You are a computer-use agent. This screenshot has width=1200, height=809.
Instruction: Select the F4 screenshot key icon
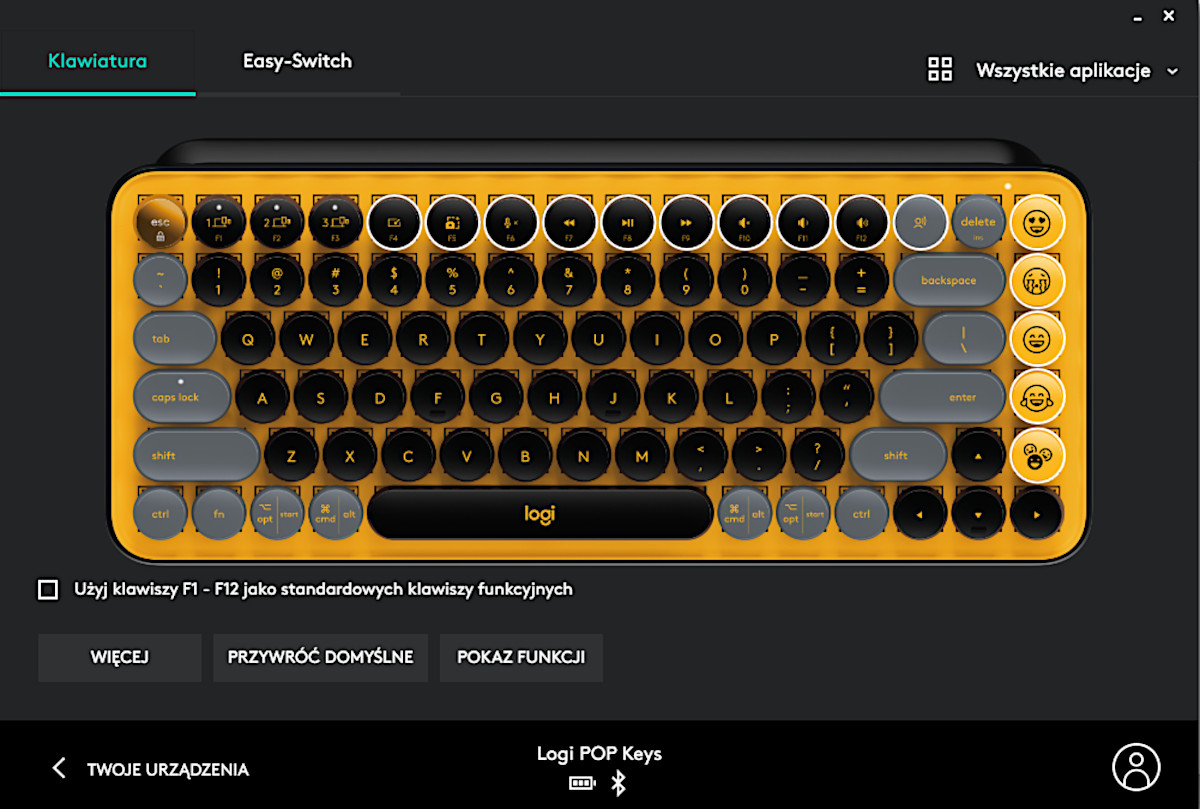[x=394, y=221]
